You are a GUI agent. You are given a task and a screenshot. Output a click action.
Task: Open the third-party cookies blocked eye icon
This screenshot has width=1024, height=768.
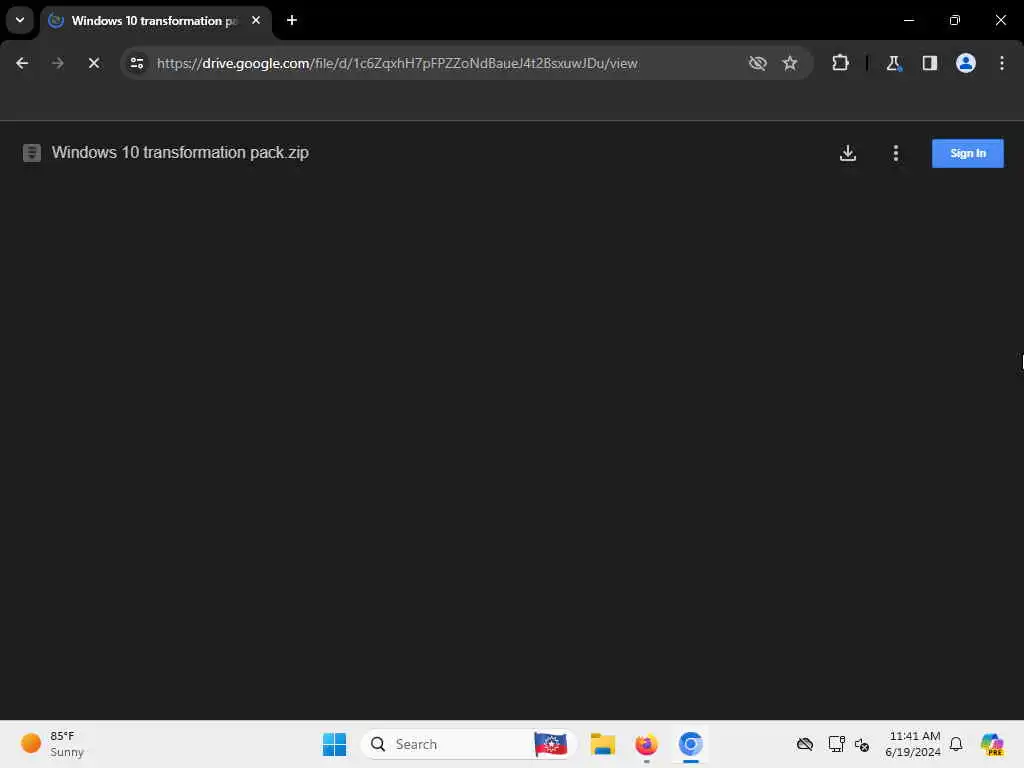[758, 63]
